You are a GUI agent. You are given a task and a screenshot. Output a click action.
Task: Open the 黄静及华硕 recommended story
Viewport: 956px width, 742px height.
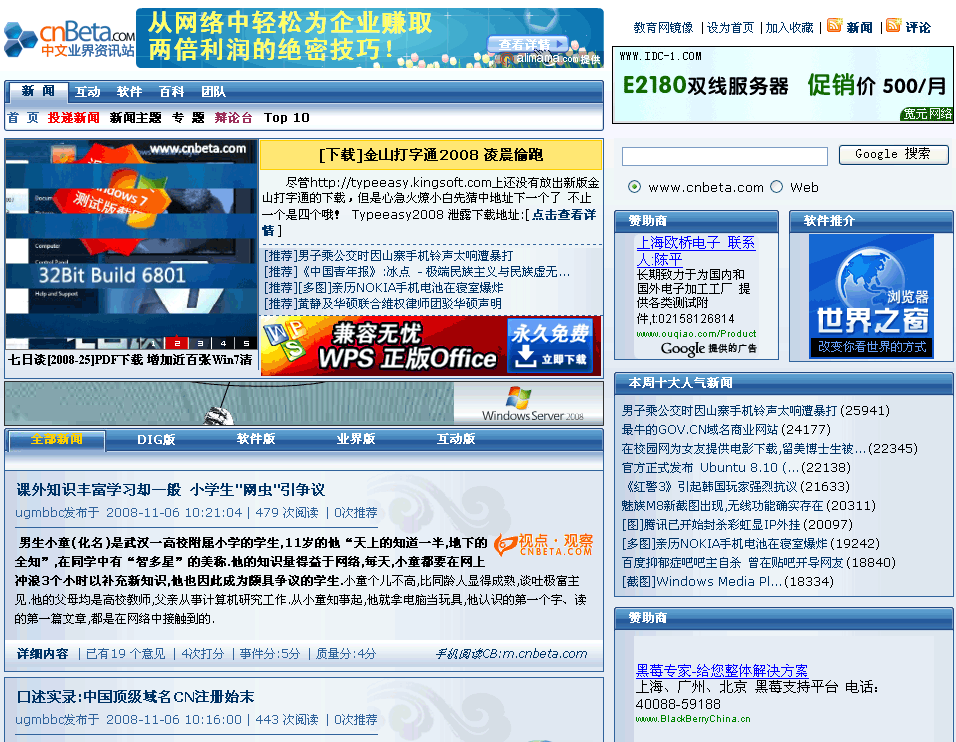point(383,303)
